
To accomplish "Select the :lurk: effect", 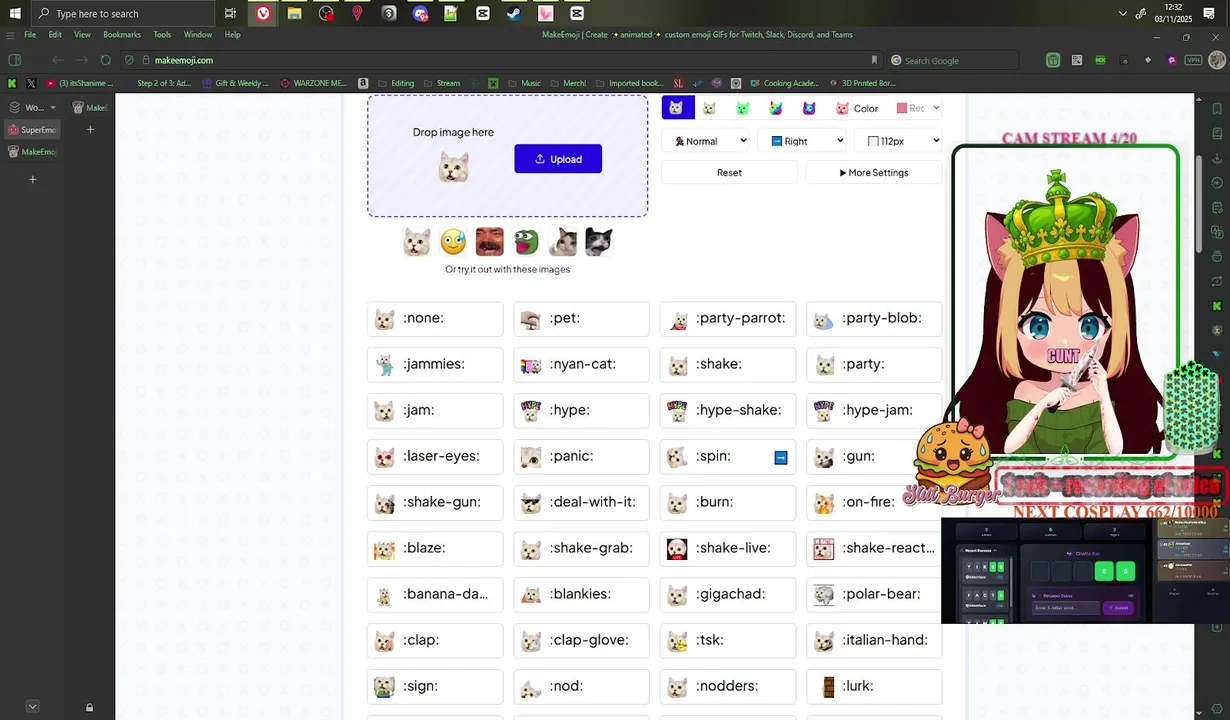I will (874, 686).
